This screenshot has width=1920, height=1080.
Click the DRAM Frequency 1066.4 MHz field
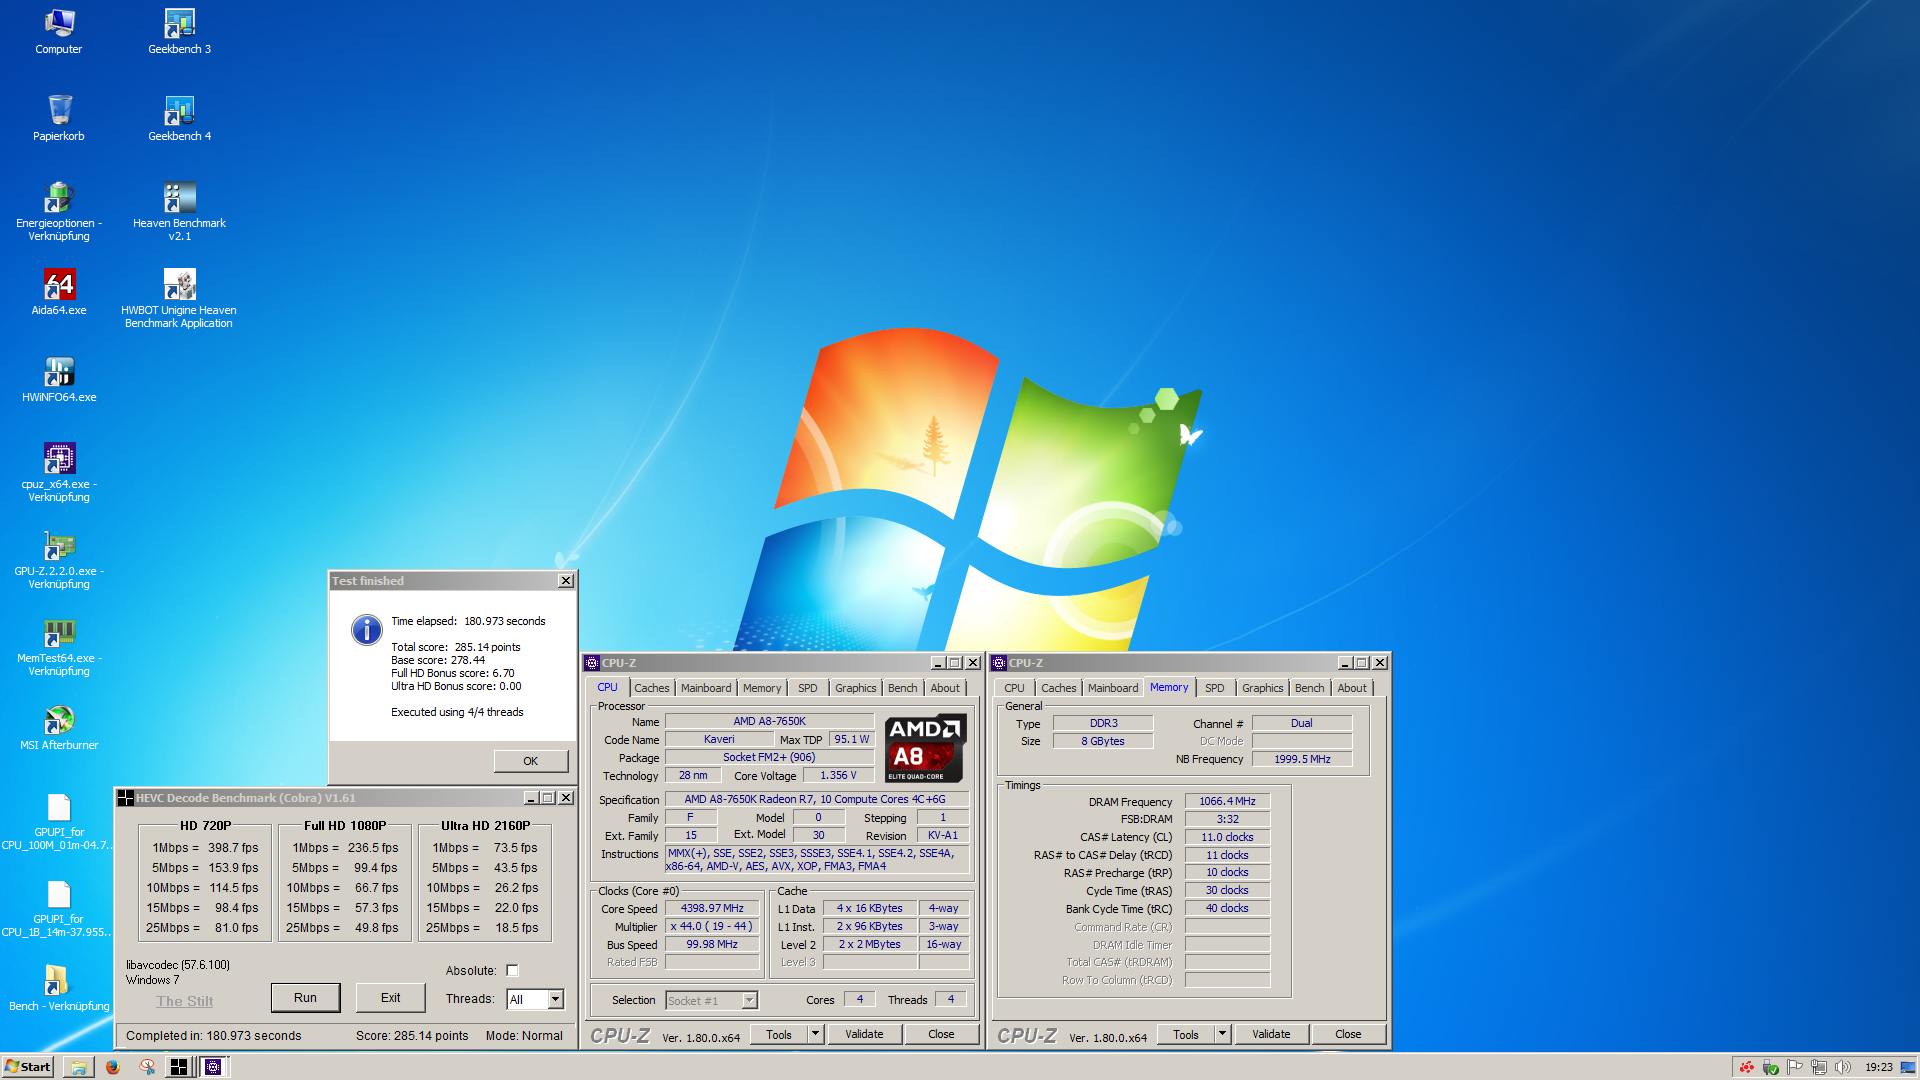click(1227, 802)
